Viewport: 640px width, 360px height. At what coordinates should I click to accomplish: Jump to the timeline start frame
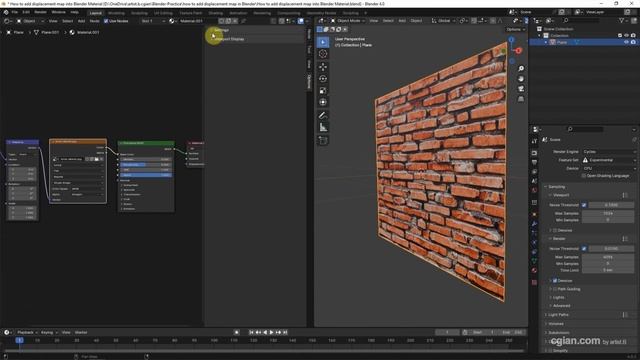pos(251,332)
